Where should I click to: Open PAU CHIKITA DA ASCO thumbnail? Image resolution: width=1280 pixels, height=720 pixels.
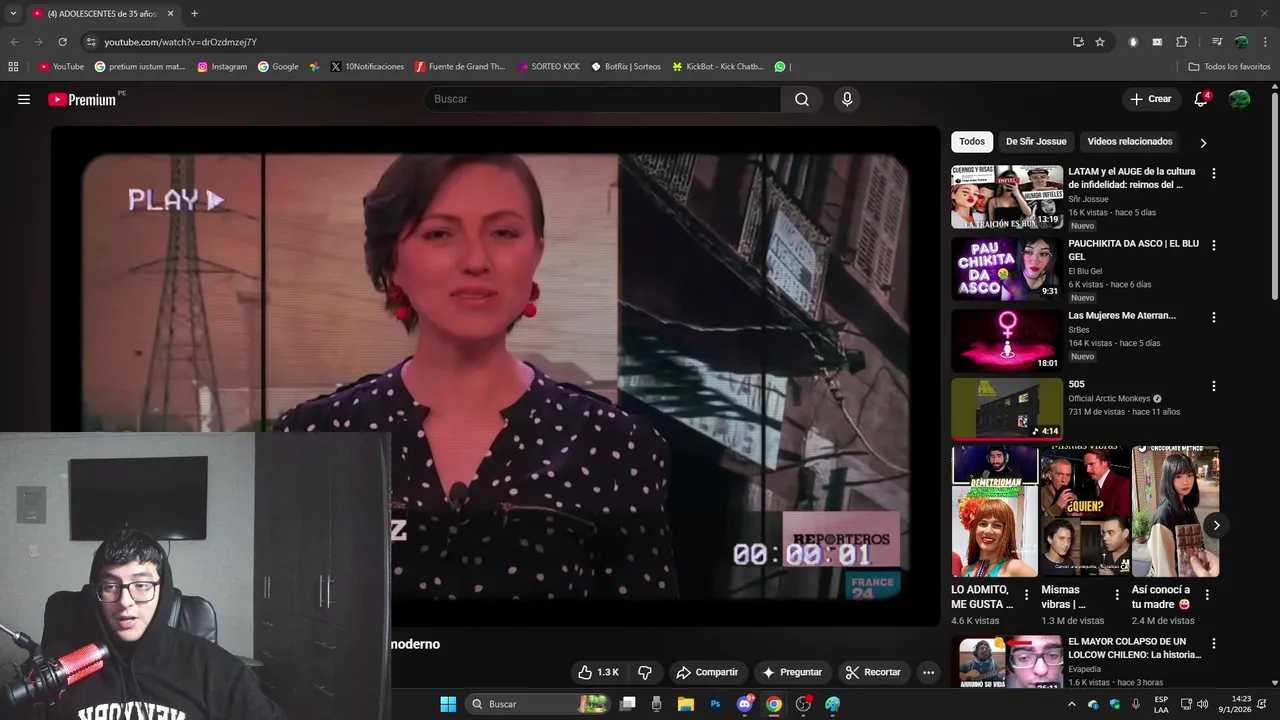tap(1007, 269)
